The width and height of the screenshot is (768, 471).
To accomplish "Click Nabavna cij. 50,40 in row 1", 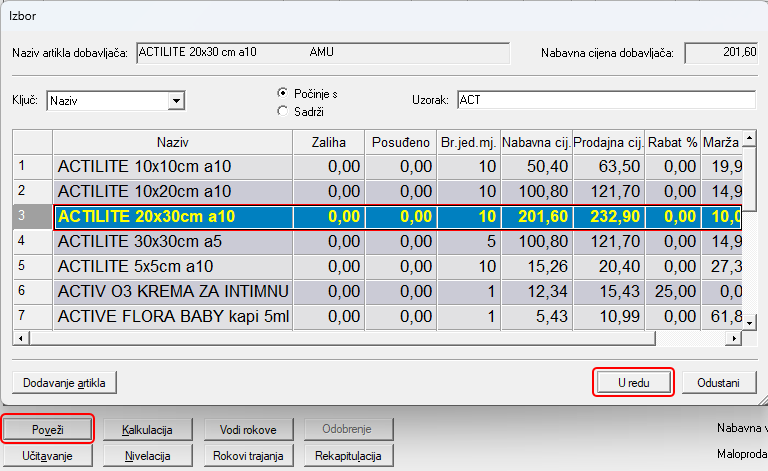I will click(x=536, y=166).
